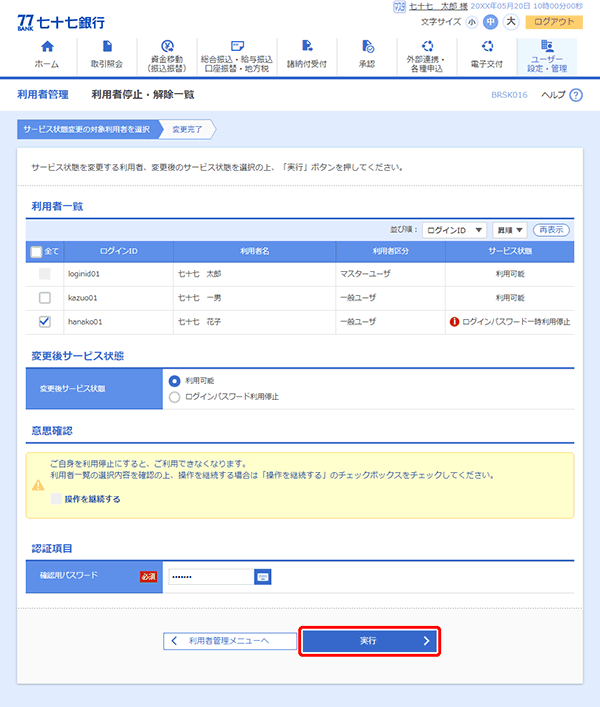Click the ホーム house icon
The image size is (600, 707).
[46, 47]
